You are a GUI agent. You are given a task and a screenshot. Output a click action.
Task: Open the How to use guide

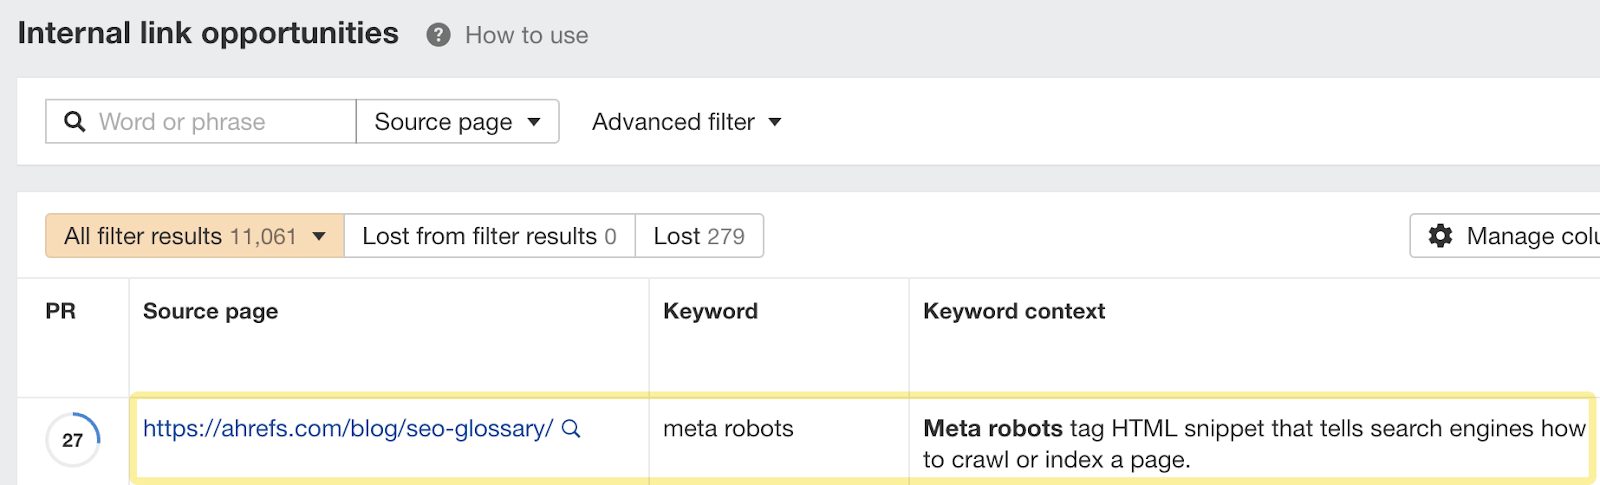(x=526, y=36)
